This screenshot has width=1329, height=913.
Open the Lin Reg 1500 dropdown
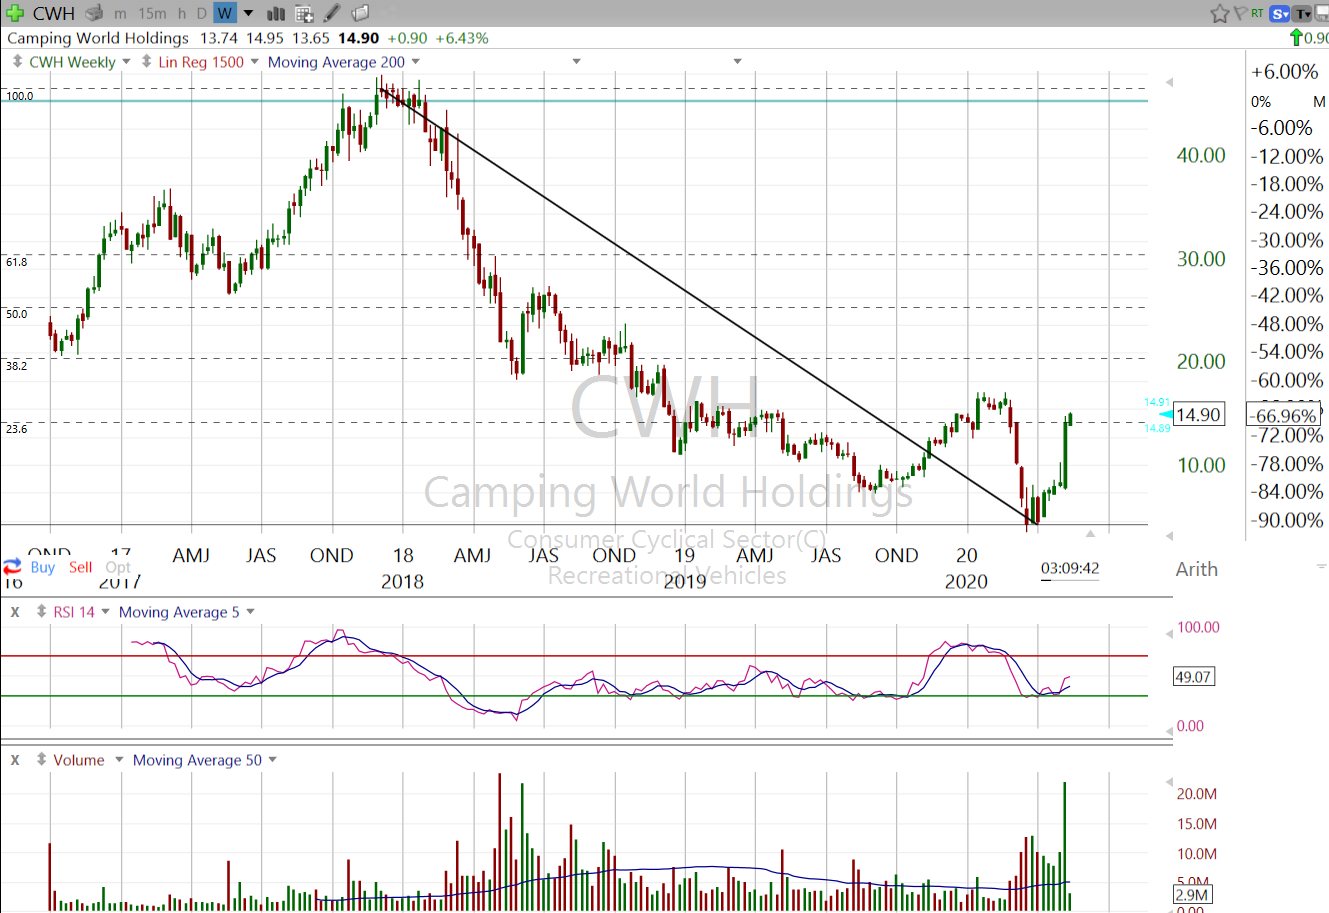coord(254,62)
